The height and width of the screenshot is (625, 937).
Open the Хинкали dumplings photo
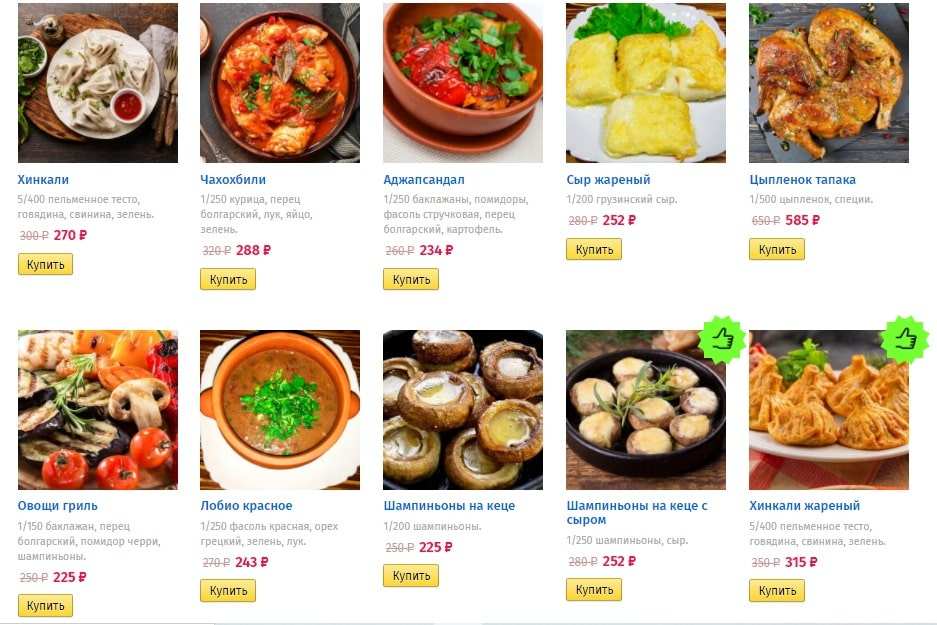(x=98, y=82)
